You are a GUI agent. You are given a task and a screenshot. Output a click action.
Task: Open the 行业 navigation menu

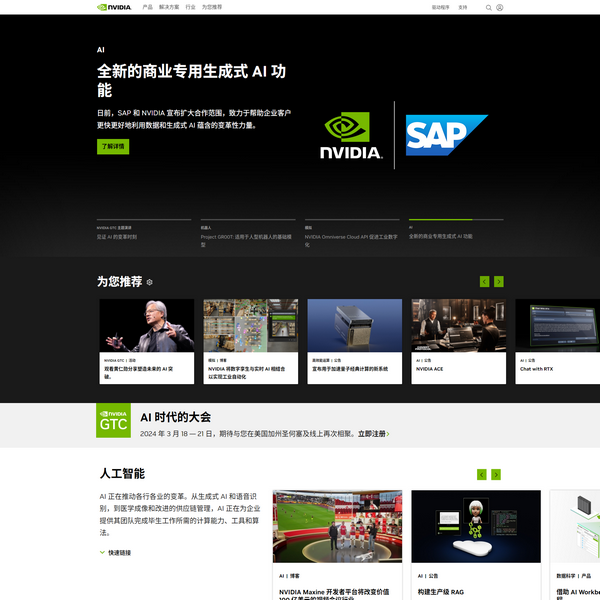[190, 7]
